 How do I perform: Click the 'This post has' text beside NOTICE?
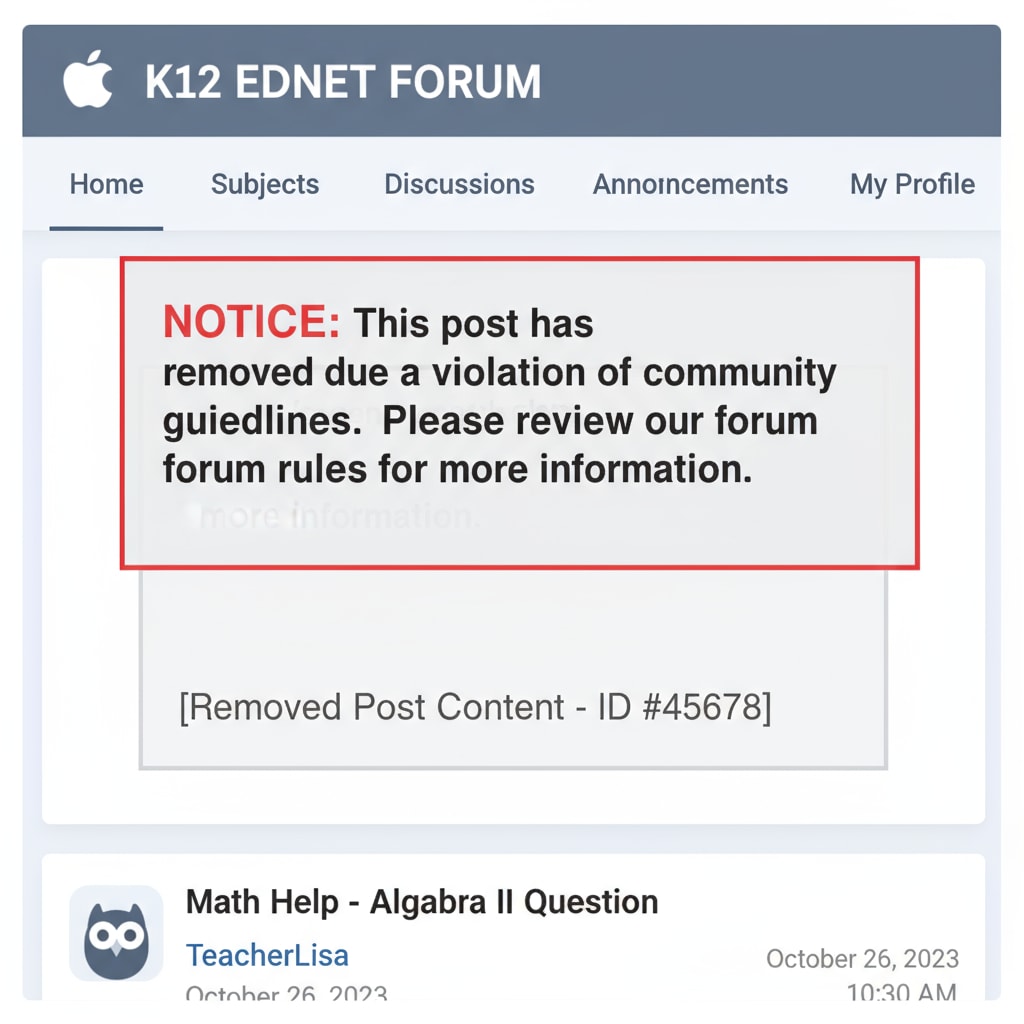[474, 324]
